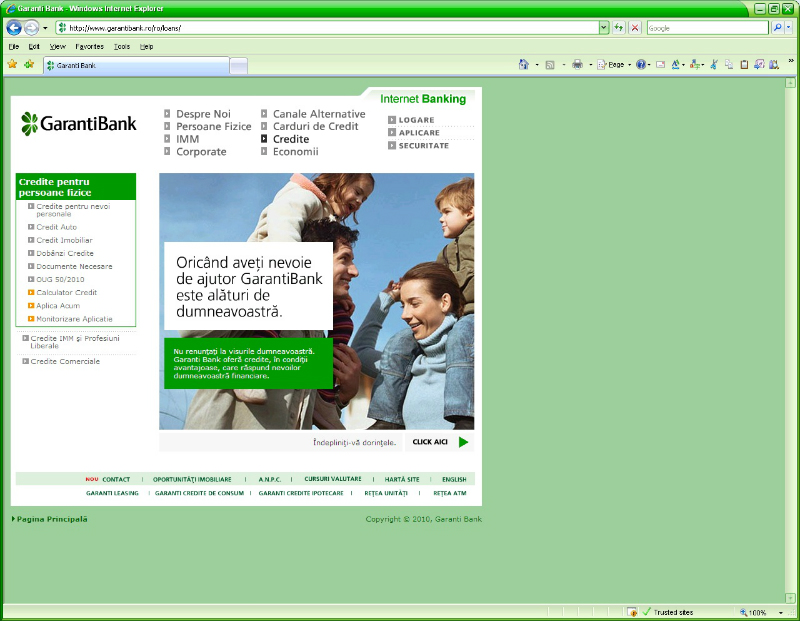800x621 pixels.
Task: Open the Help icon dropdown arrow
Action: pyautogui.click(x=649, y=65)
